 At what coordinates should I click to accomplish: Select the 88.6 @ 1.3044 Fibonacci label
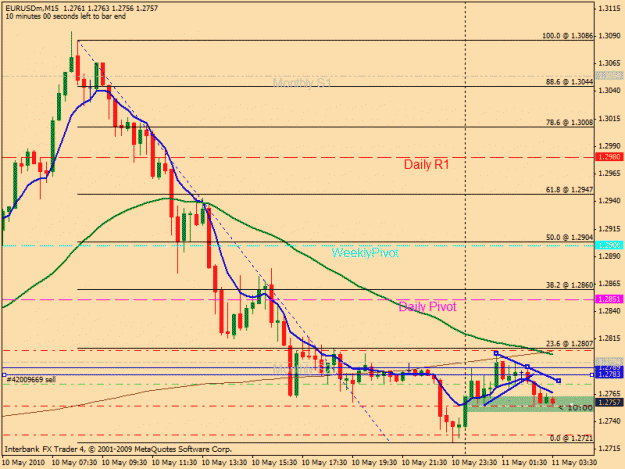click(x=570, y=82)
